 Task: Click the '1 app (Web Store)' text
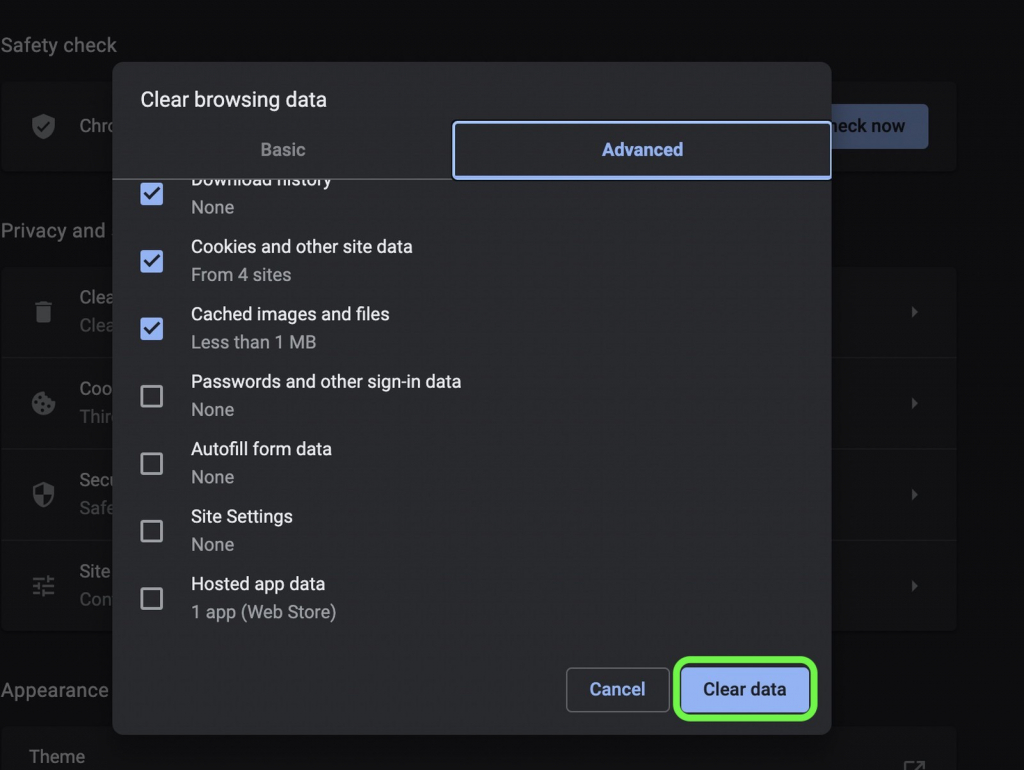point(263,612)
